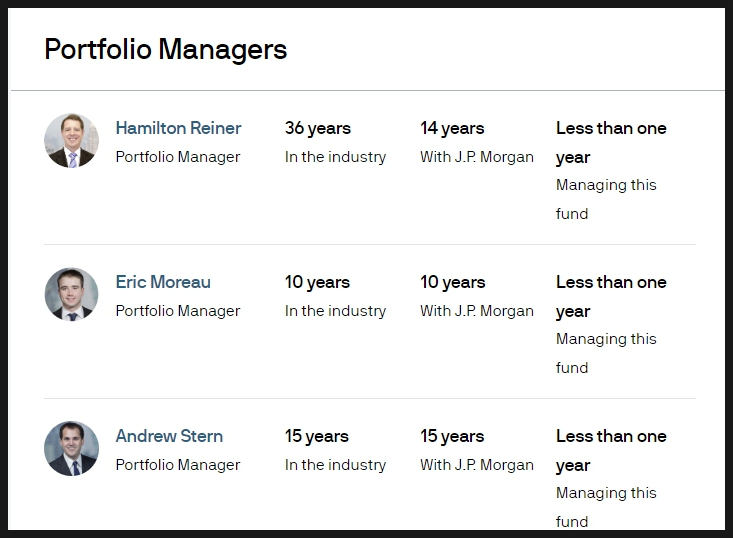Click Eric Moreau's '10 years' in industry
The height and width of the screenshot is (538, 733).
[x=317, y=282]
